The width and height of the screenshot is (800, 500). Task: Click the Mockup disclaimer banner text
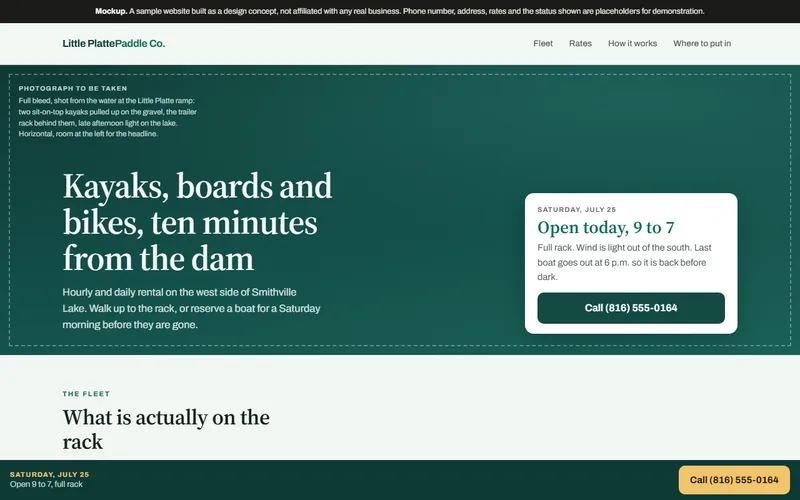[399, 11]
